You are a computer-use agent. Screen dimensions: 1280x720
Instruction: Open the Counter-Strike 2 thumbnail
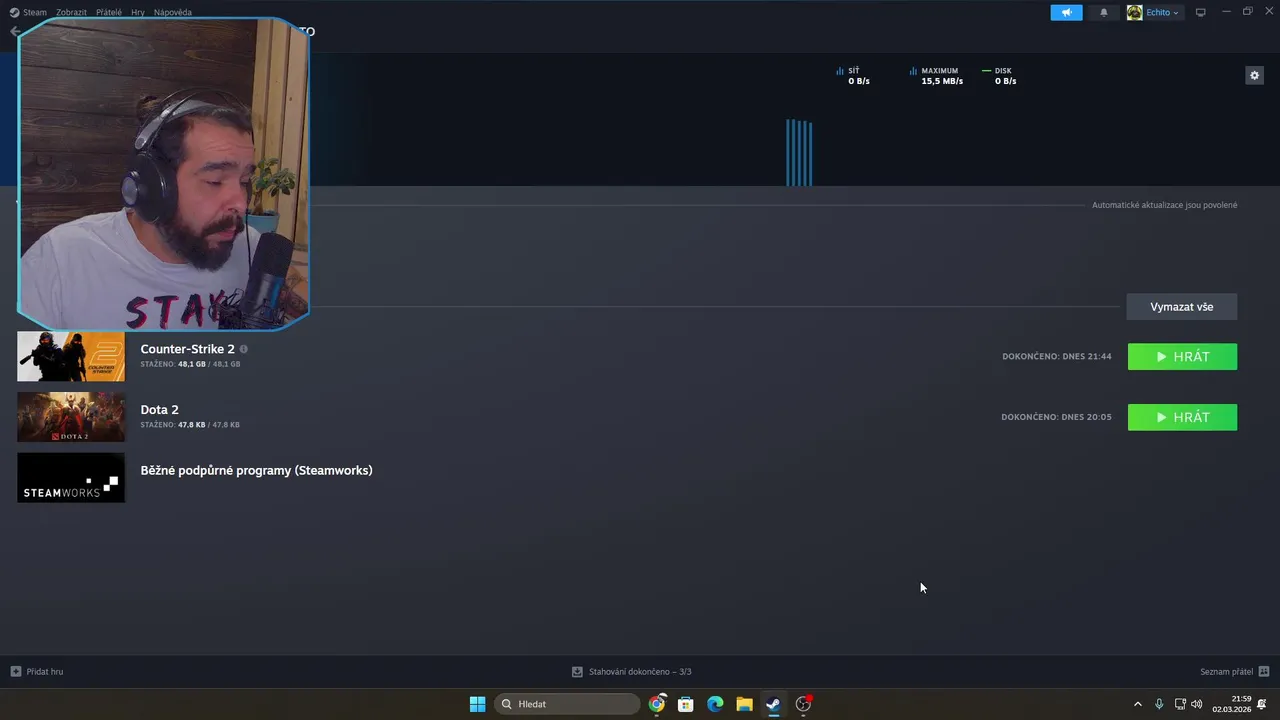[x=71, y=357]
